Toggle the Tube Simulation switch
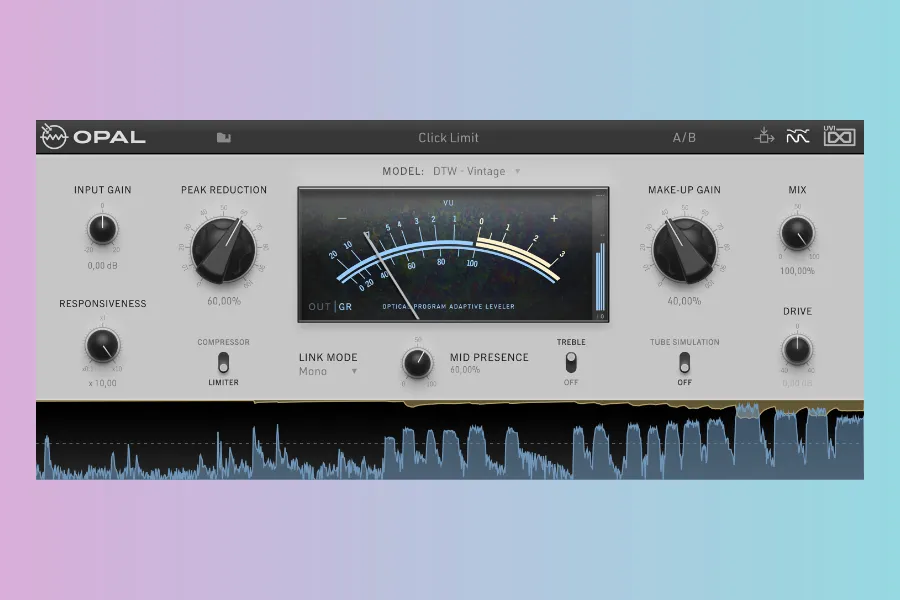 684,362
